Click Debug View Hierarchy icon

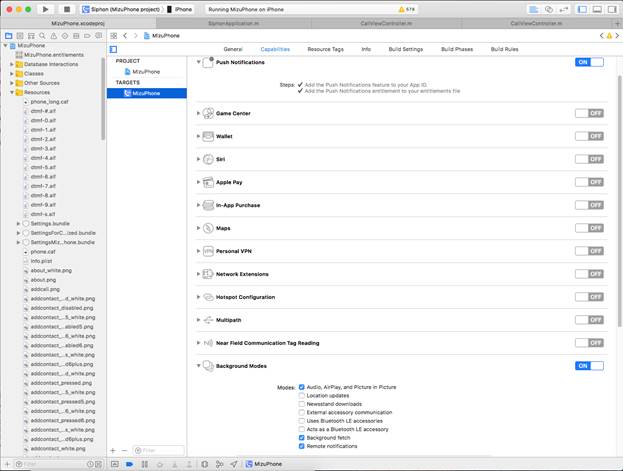[205, 464]
